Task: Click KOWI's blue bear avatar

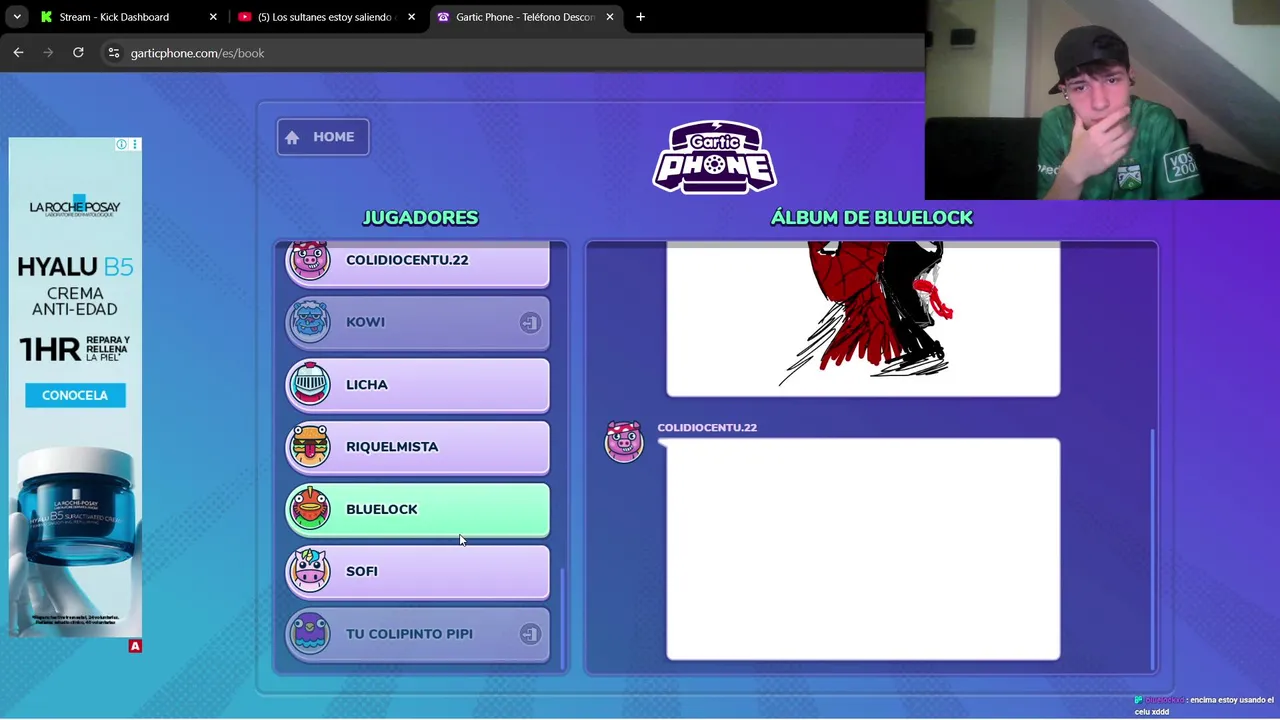Action: coord(309,321)
